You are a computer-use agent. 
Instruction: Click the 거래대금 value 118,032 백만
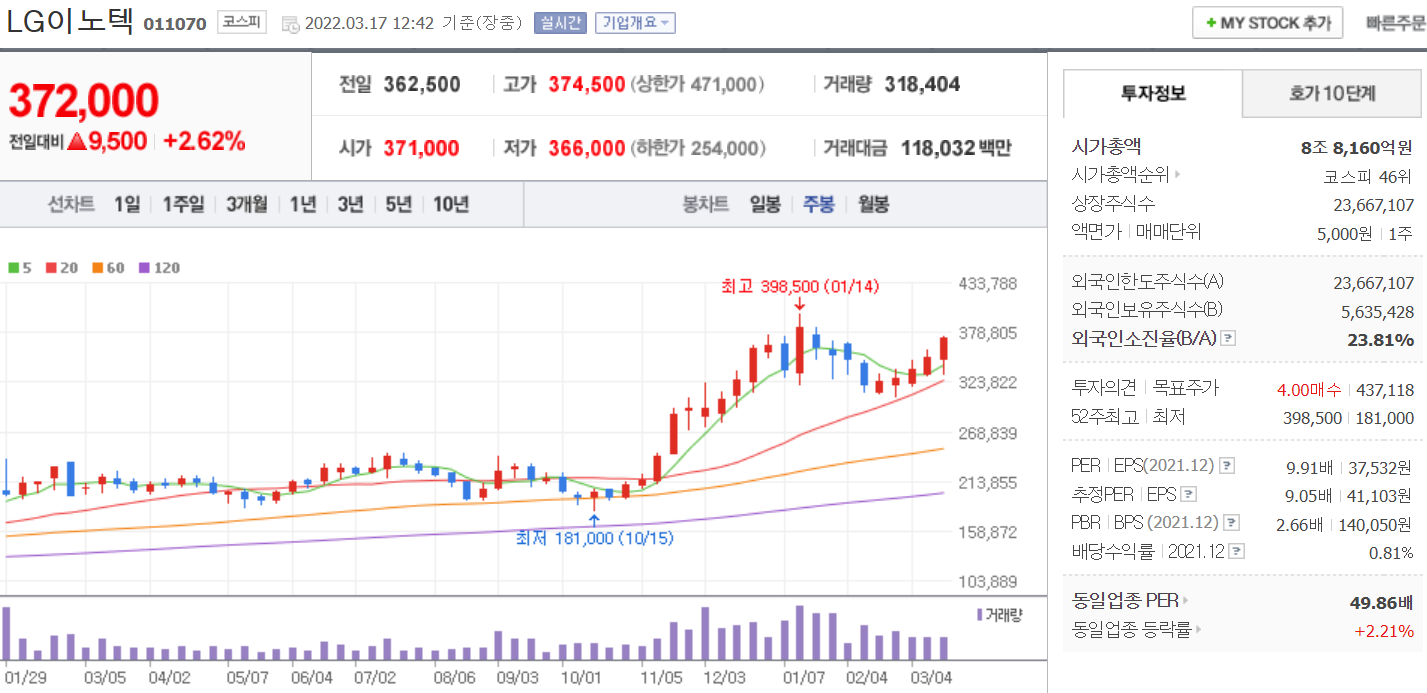coord(956,149)
